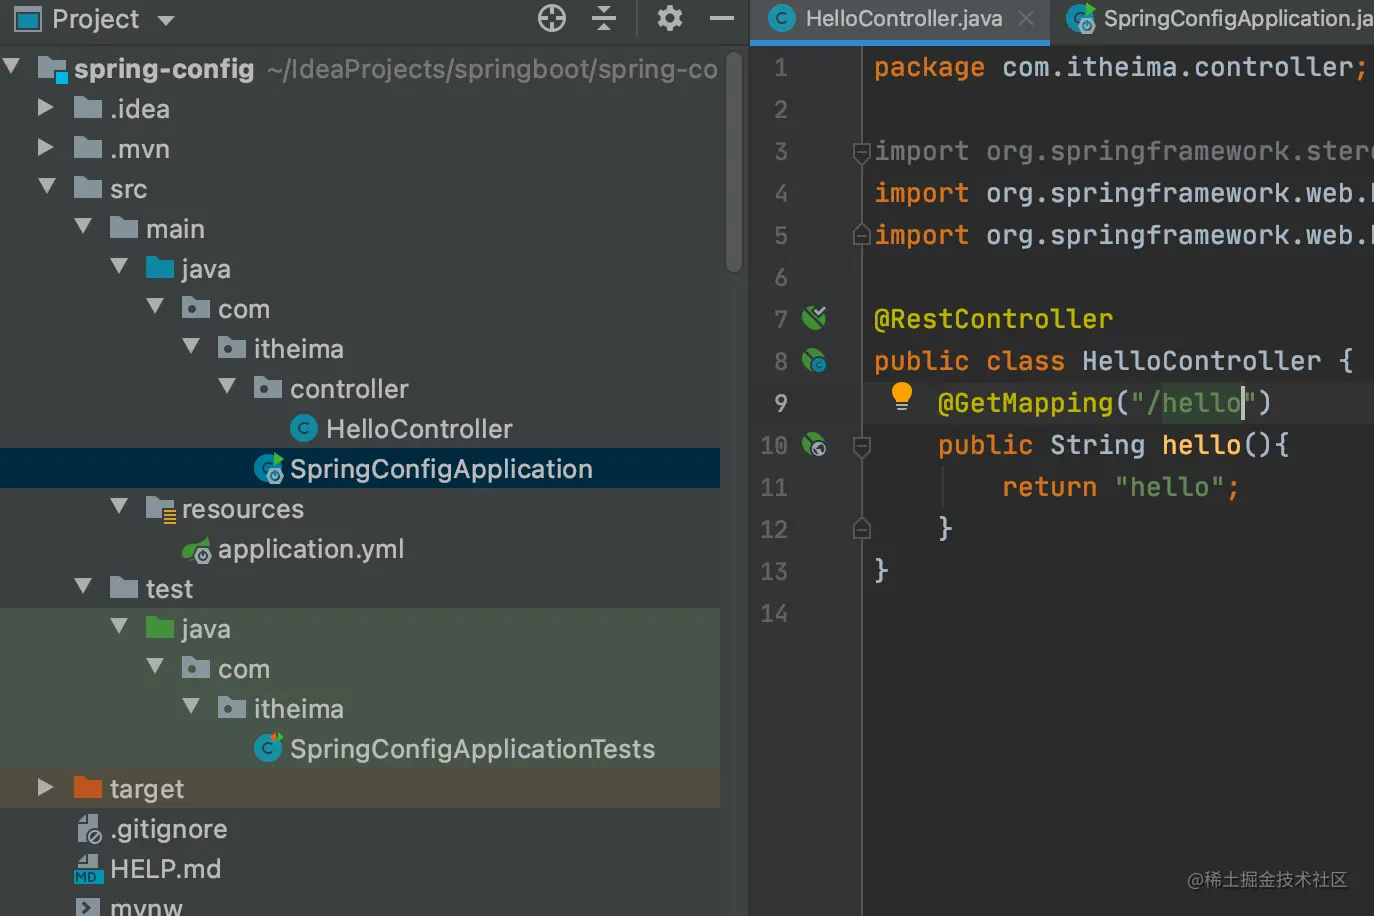Click the fold end marker on line 12
Image resolution: width=1374 pixels, height=916 pixels.
pos(861,529)
